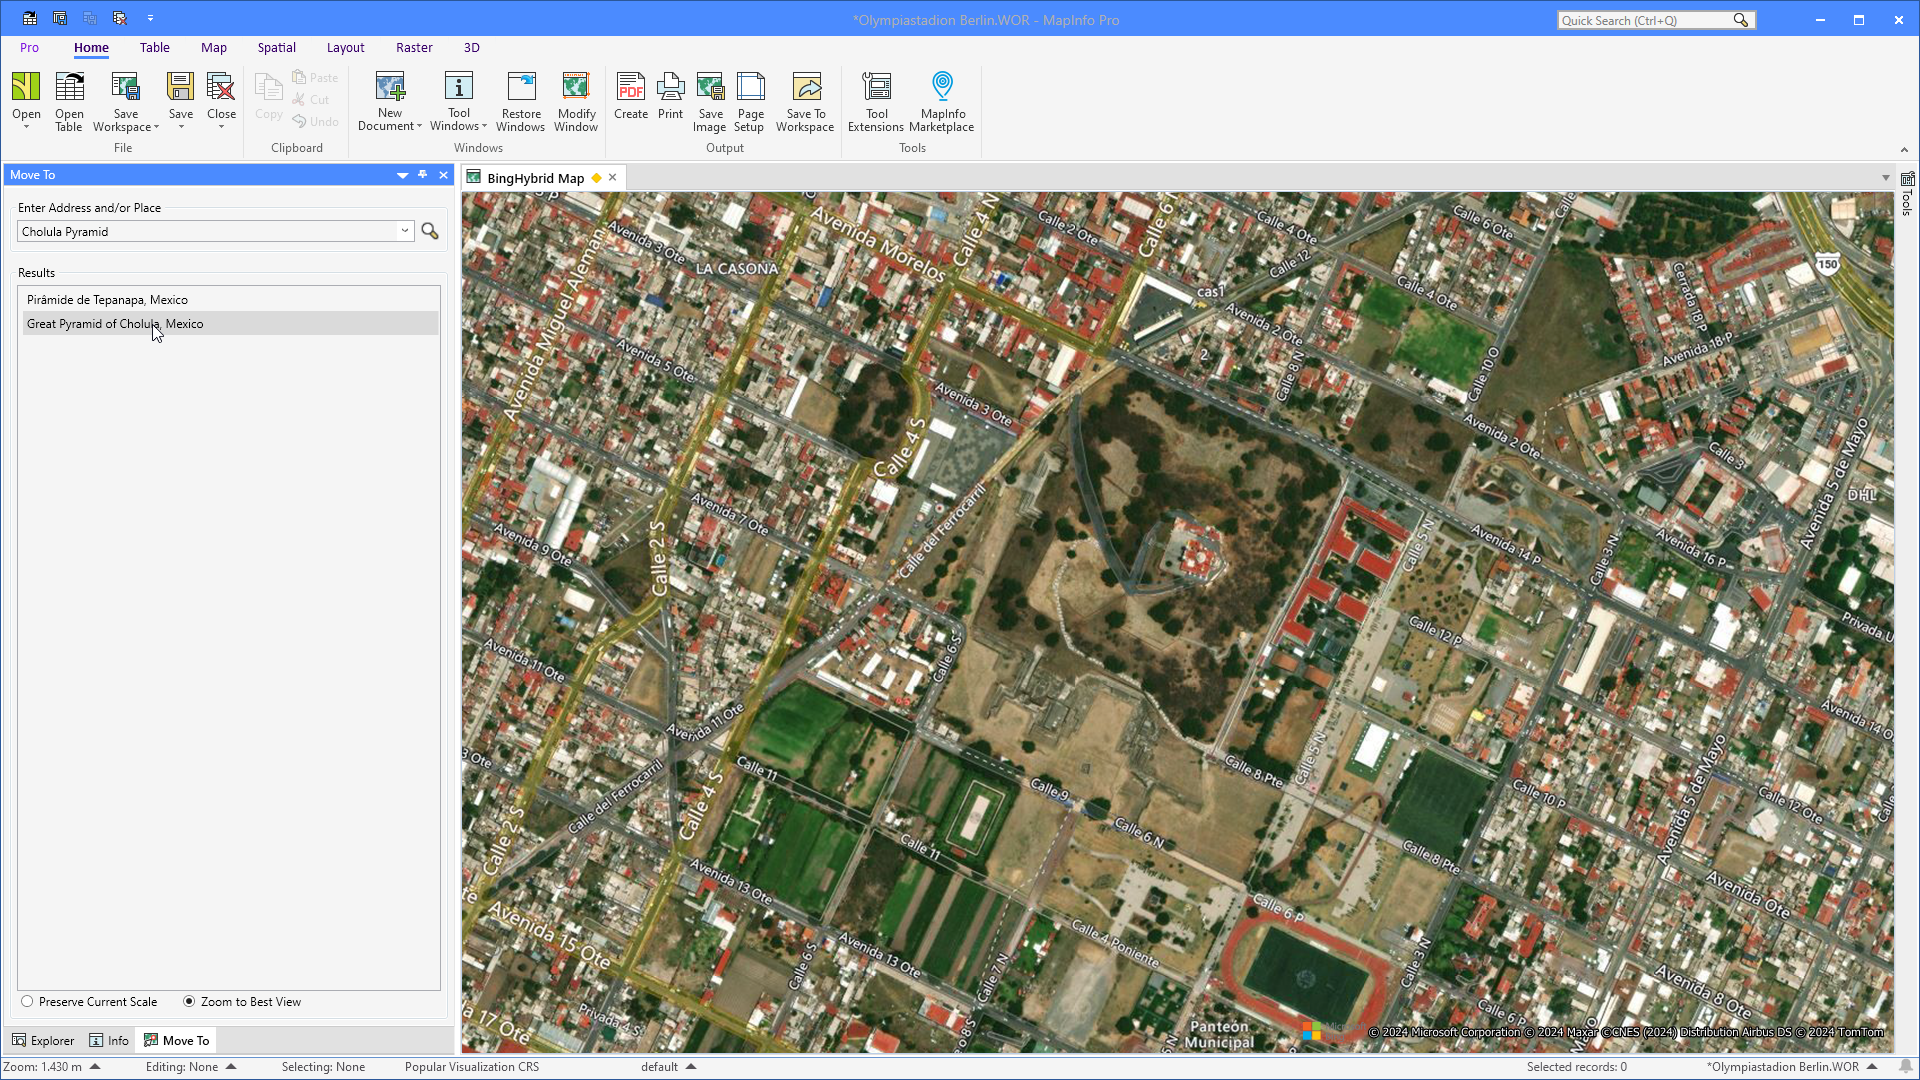
Task: Expand the address history dropdown
Action: 405,231
